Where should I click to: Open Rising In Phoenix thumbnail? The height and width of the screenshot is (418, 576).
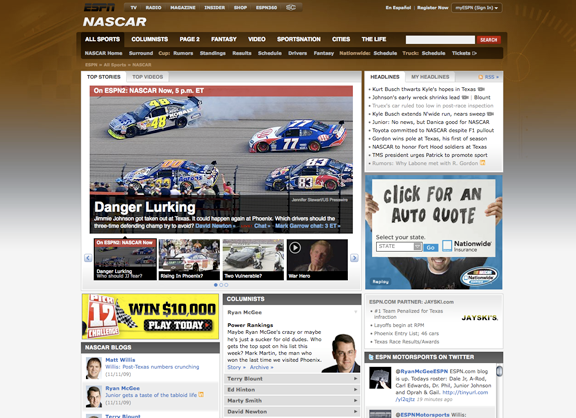tap(189, 260)
